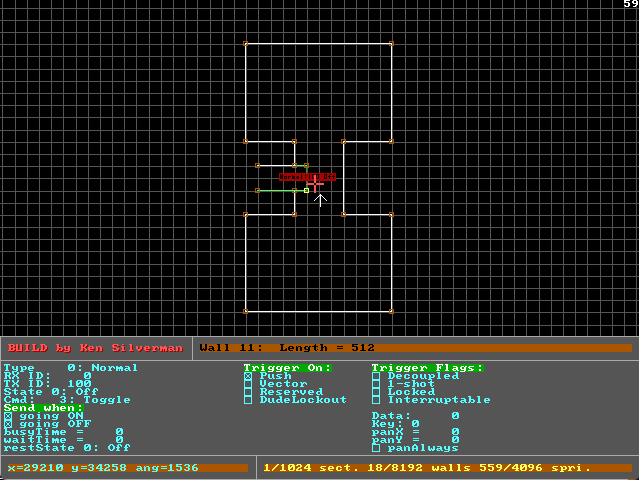Screen dimensions: 639x480
Task: Select the restState 0: Off field
Action: click(x=67, y=448)
